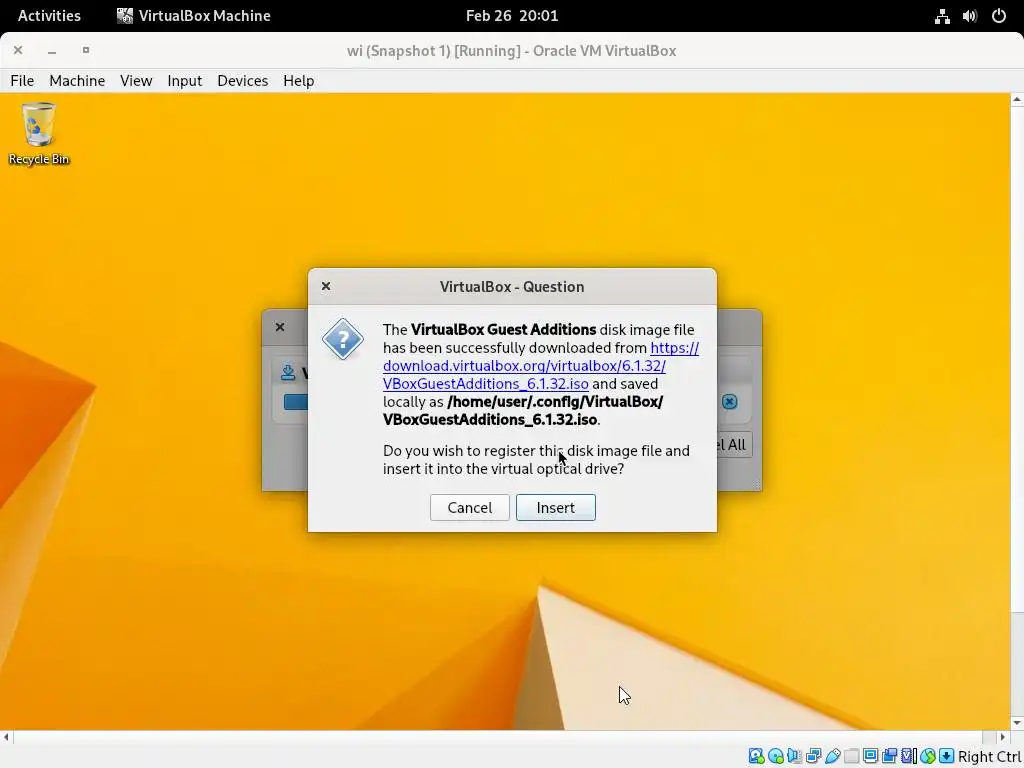The height and width of the screenshot is (768, 1024).
Task: Close the VirtualBox Question dialog
Action: (x=326, y=286)
